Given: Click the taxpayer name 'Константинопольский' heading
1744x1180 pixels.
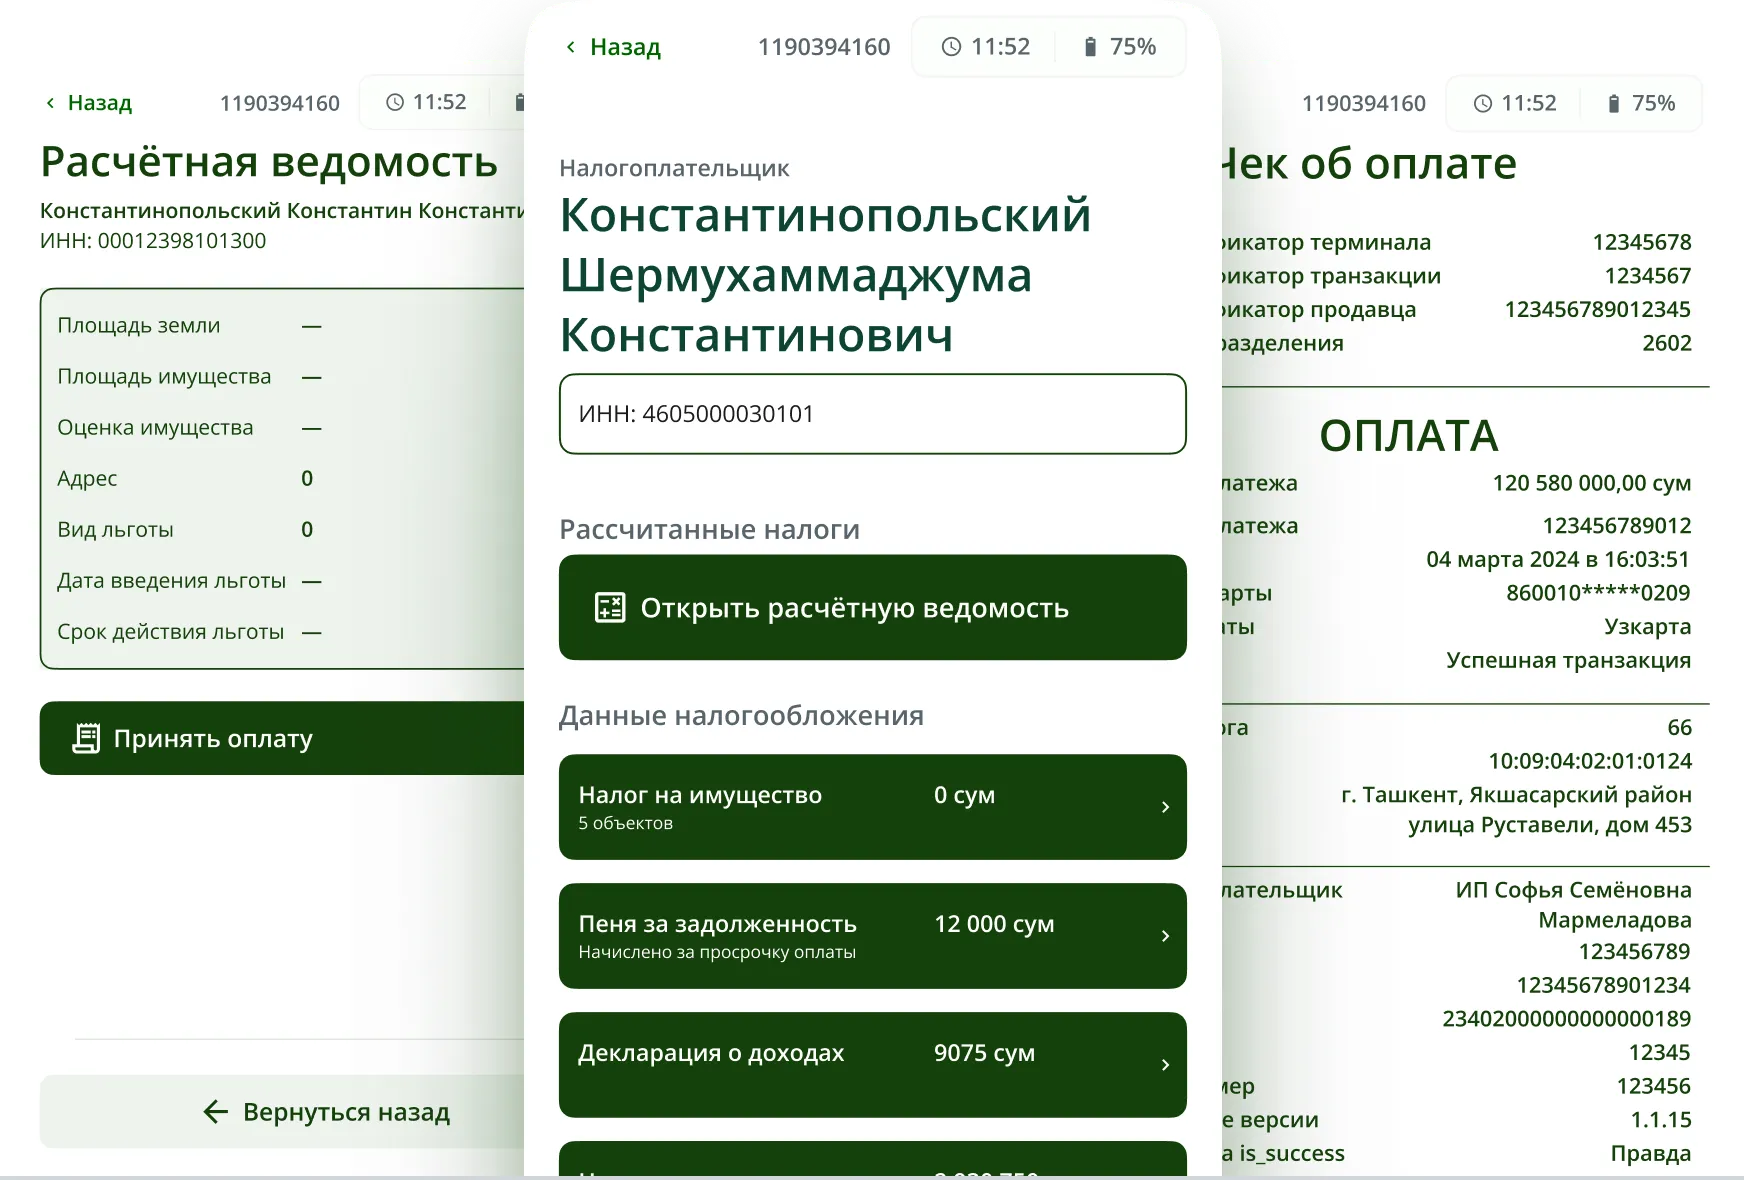Looking at the screenshot, I should 825,215.
